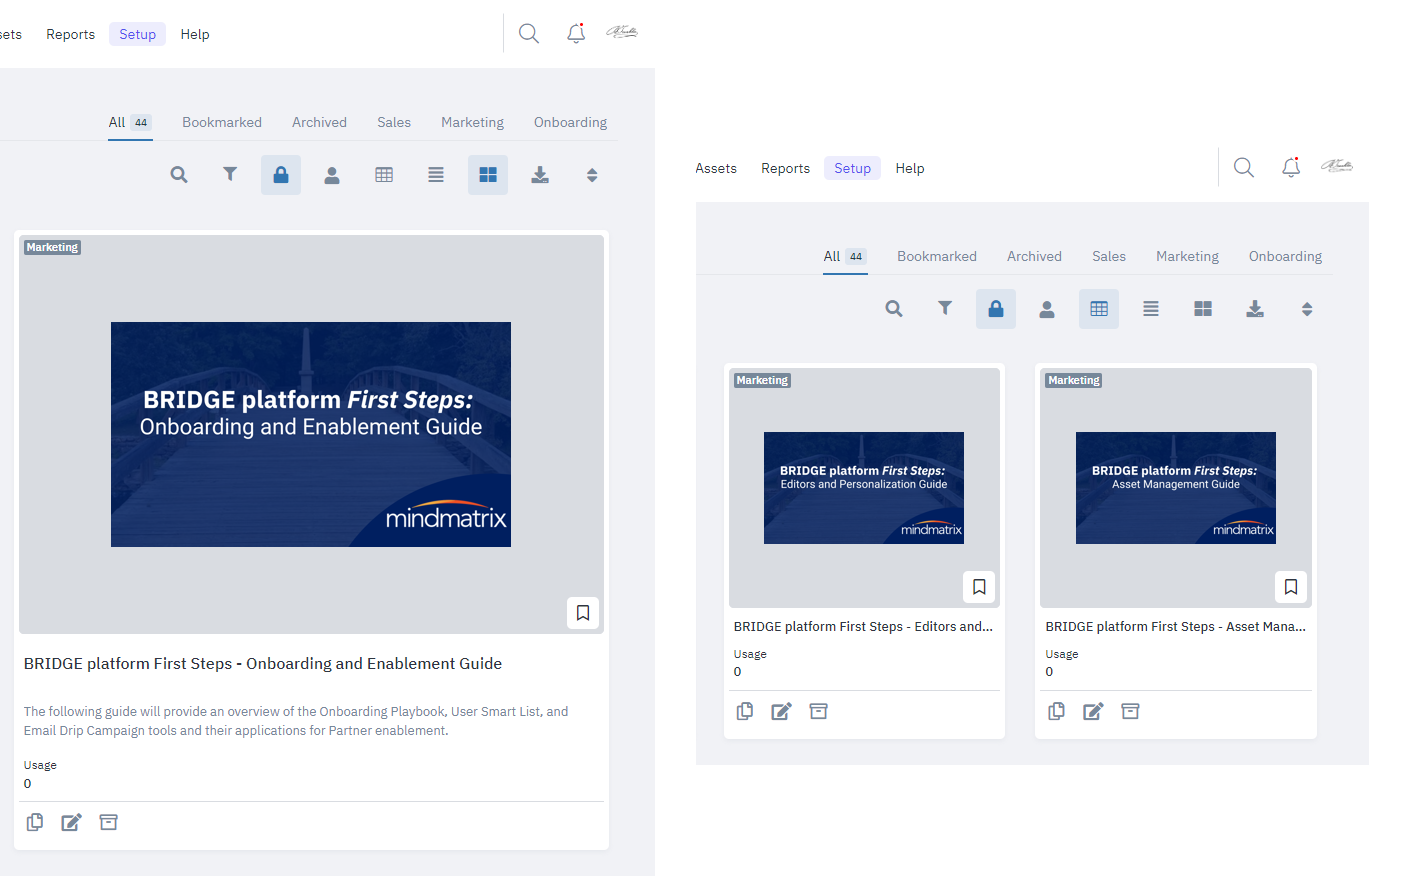
Task: Switch to large tile view in right panel
Action: (x=1203, y=309)
